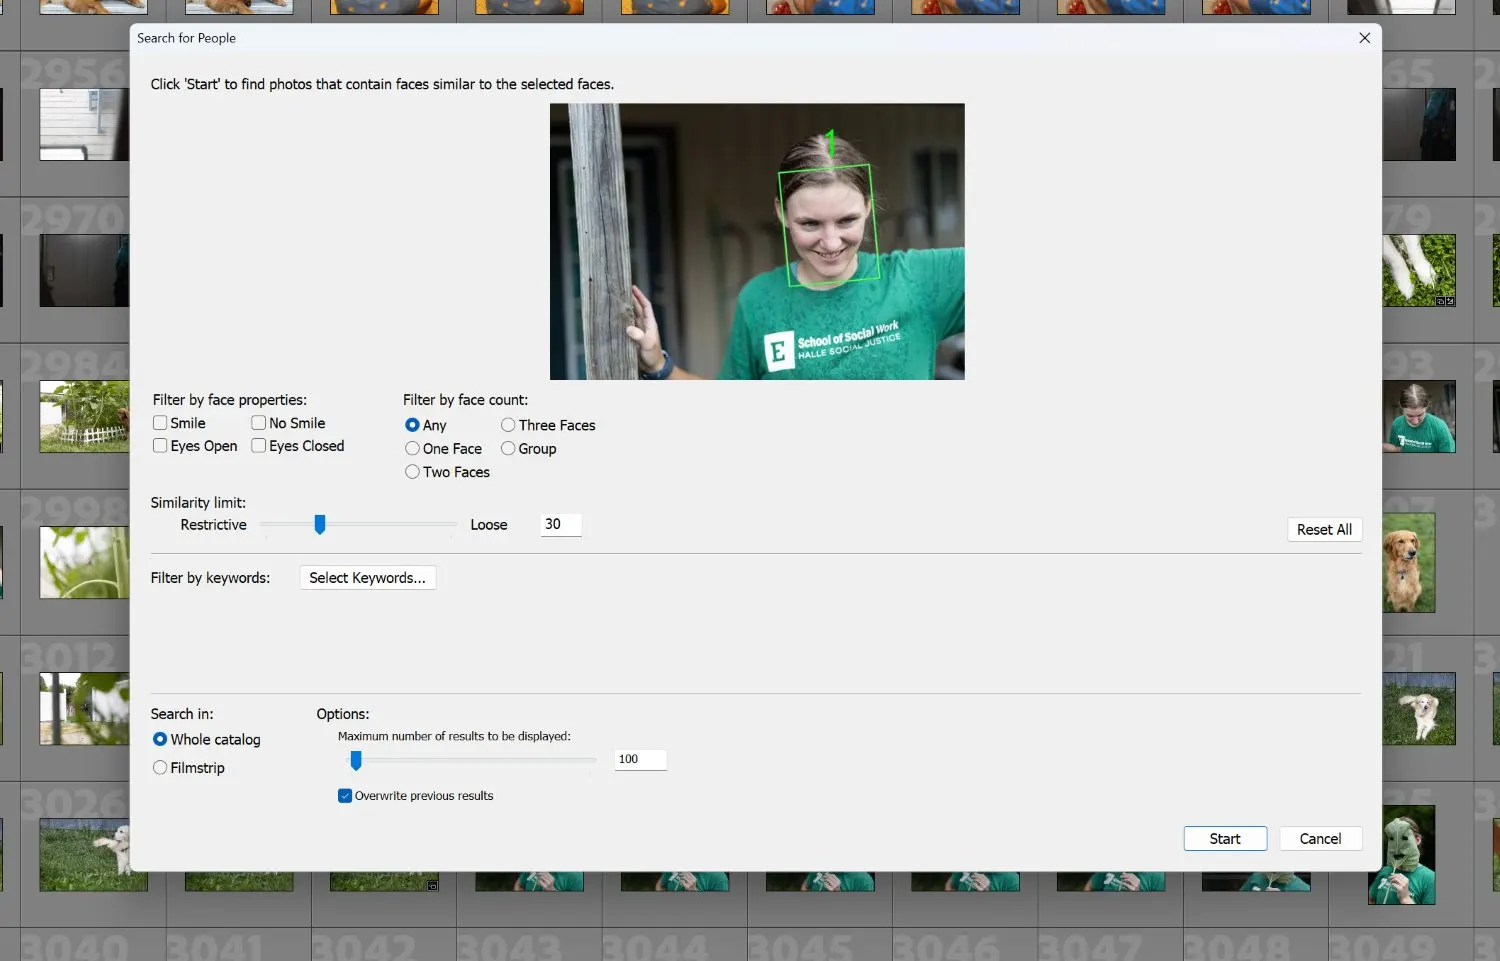Enable the Eyes Open filter
The height and width of the screenshot is (961, 1500).
[160, 446]
